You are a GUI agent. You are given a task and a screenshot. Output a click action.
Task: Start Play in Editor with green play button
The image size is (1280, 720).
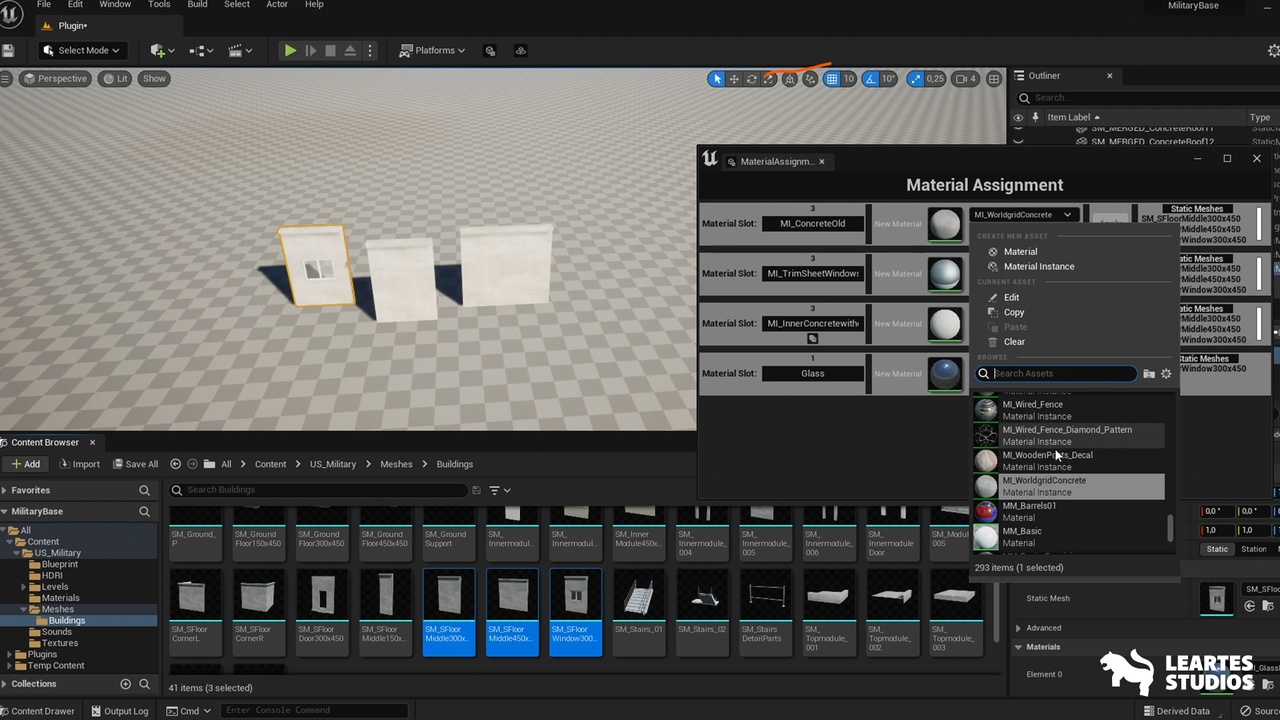point(290,50)
